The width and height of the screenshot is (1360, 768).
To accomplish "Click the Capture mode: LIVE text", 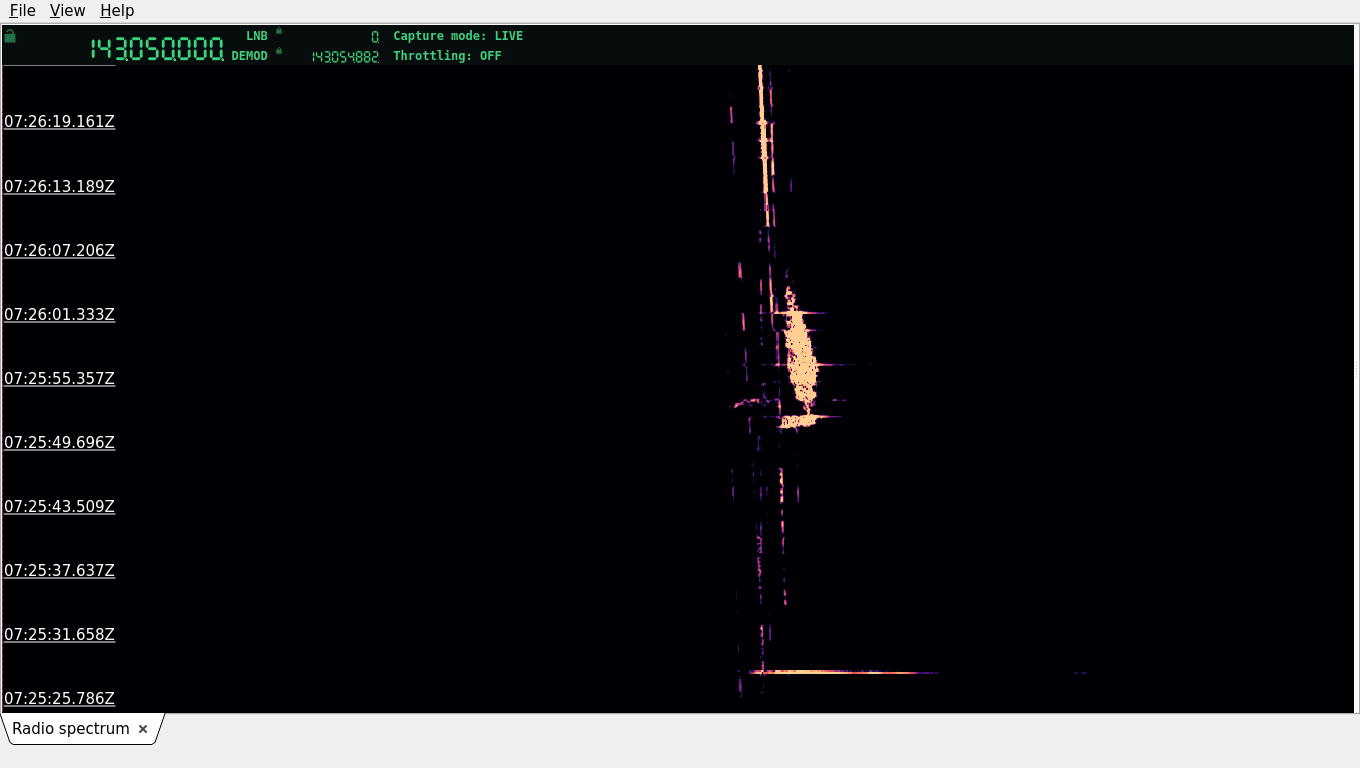I will coord(458,36).
